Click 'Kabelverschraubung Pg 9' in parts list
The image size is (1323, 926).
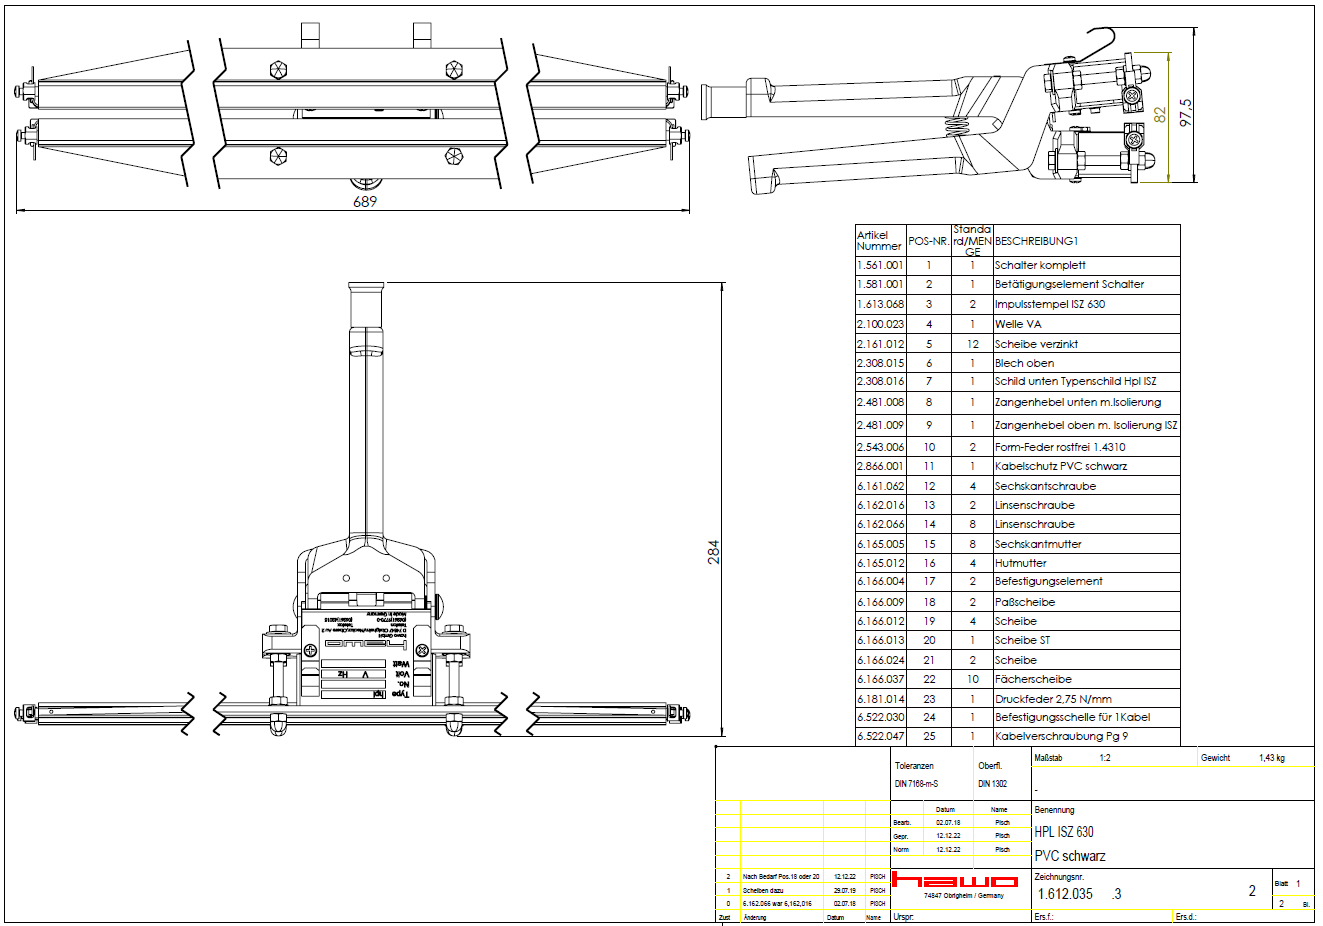(1060, 736)
